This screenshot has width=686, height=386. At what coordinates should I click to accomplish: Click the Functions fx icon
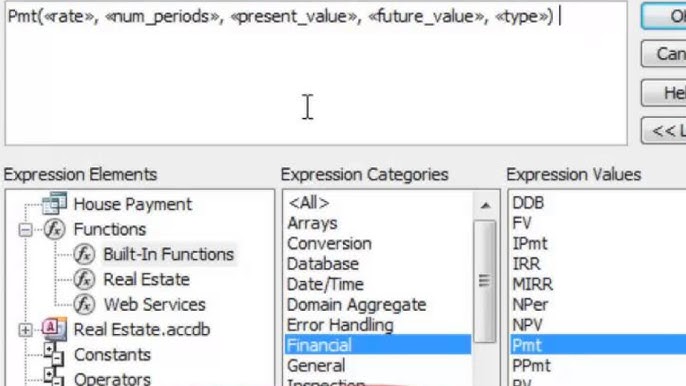point(55,229)
